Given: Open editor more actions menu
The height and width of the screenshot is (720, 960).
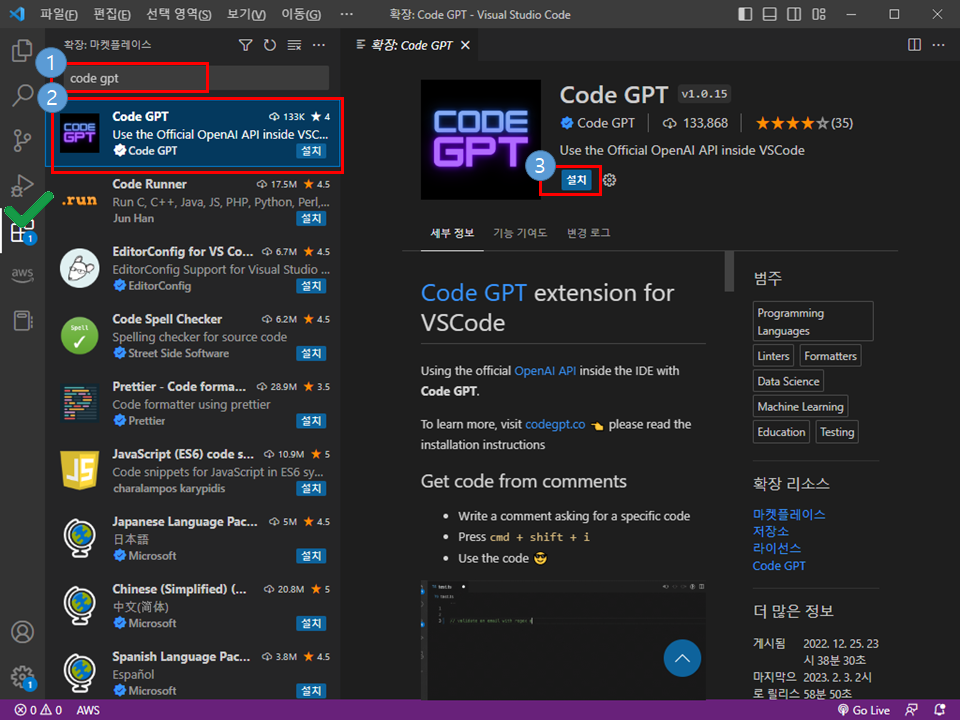Looking at the screenshot, I should (x=939, y=45).
